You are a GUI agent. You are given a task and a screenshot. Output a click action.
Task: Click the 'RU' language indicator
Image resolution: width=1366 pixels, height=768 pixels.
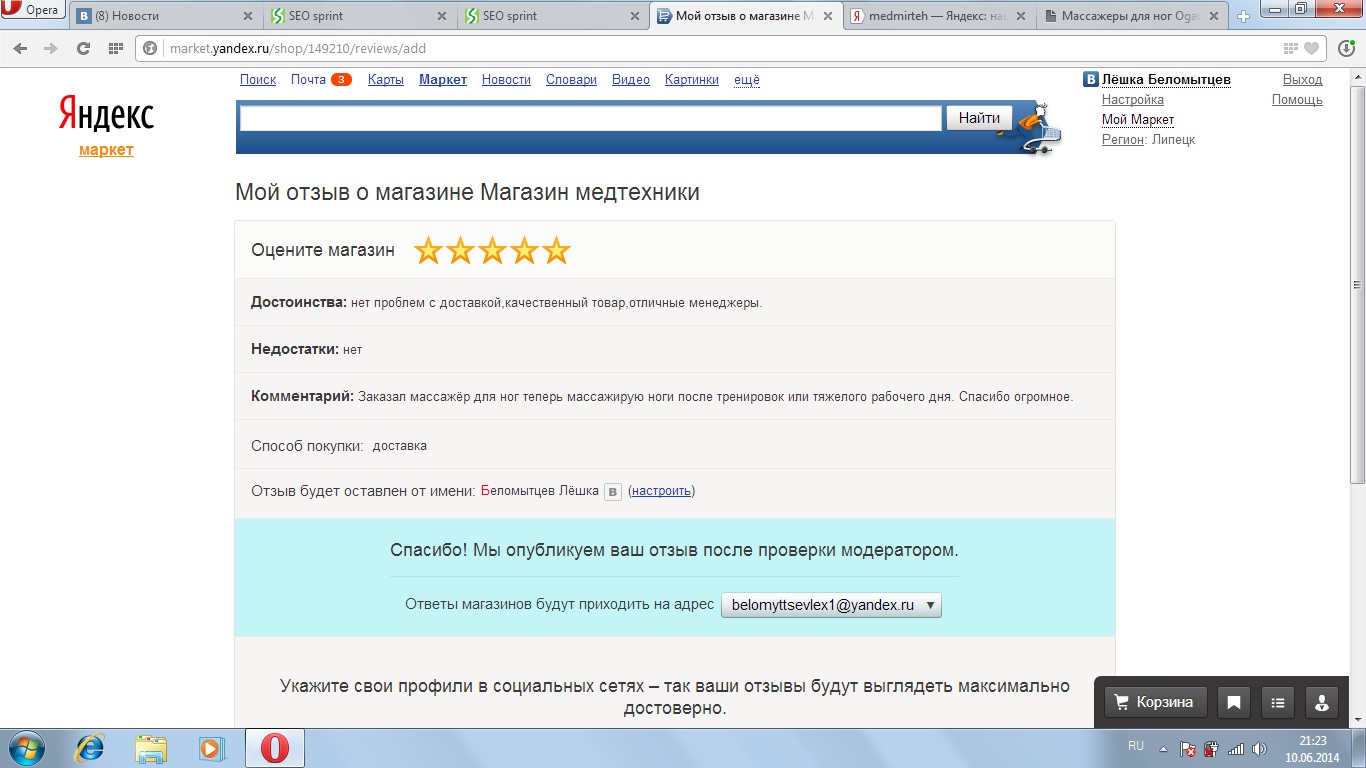[x=1136, y=746]
